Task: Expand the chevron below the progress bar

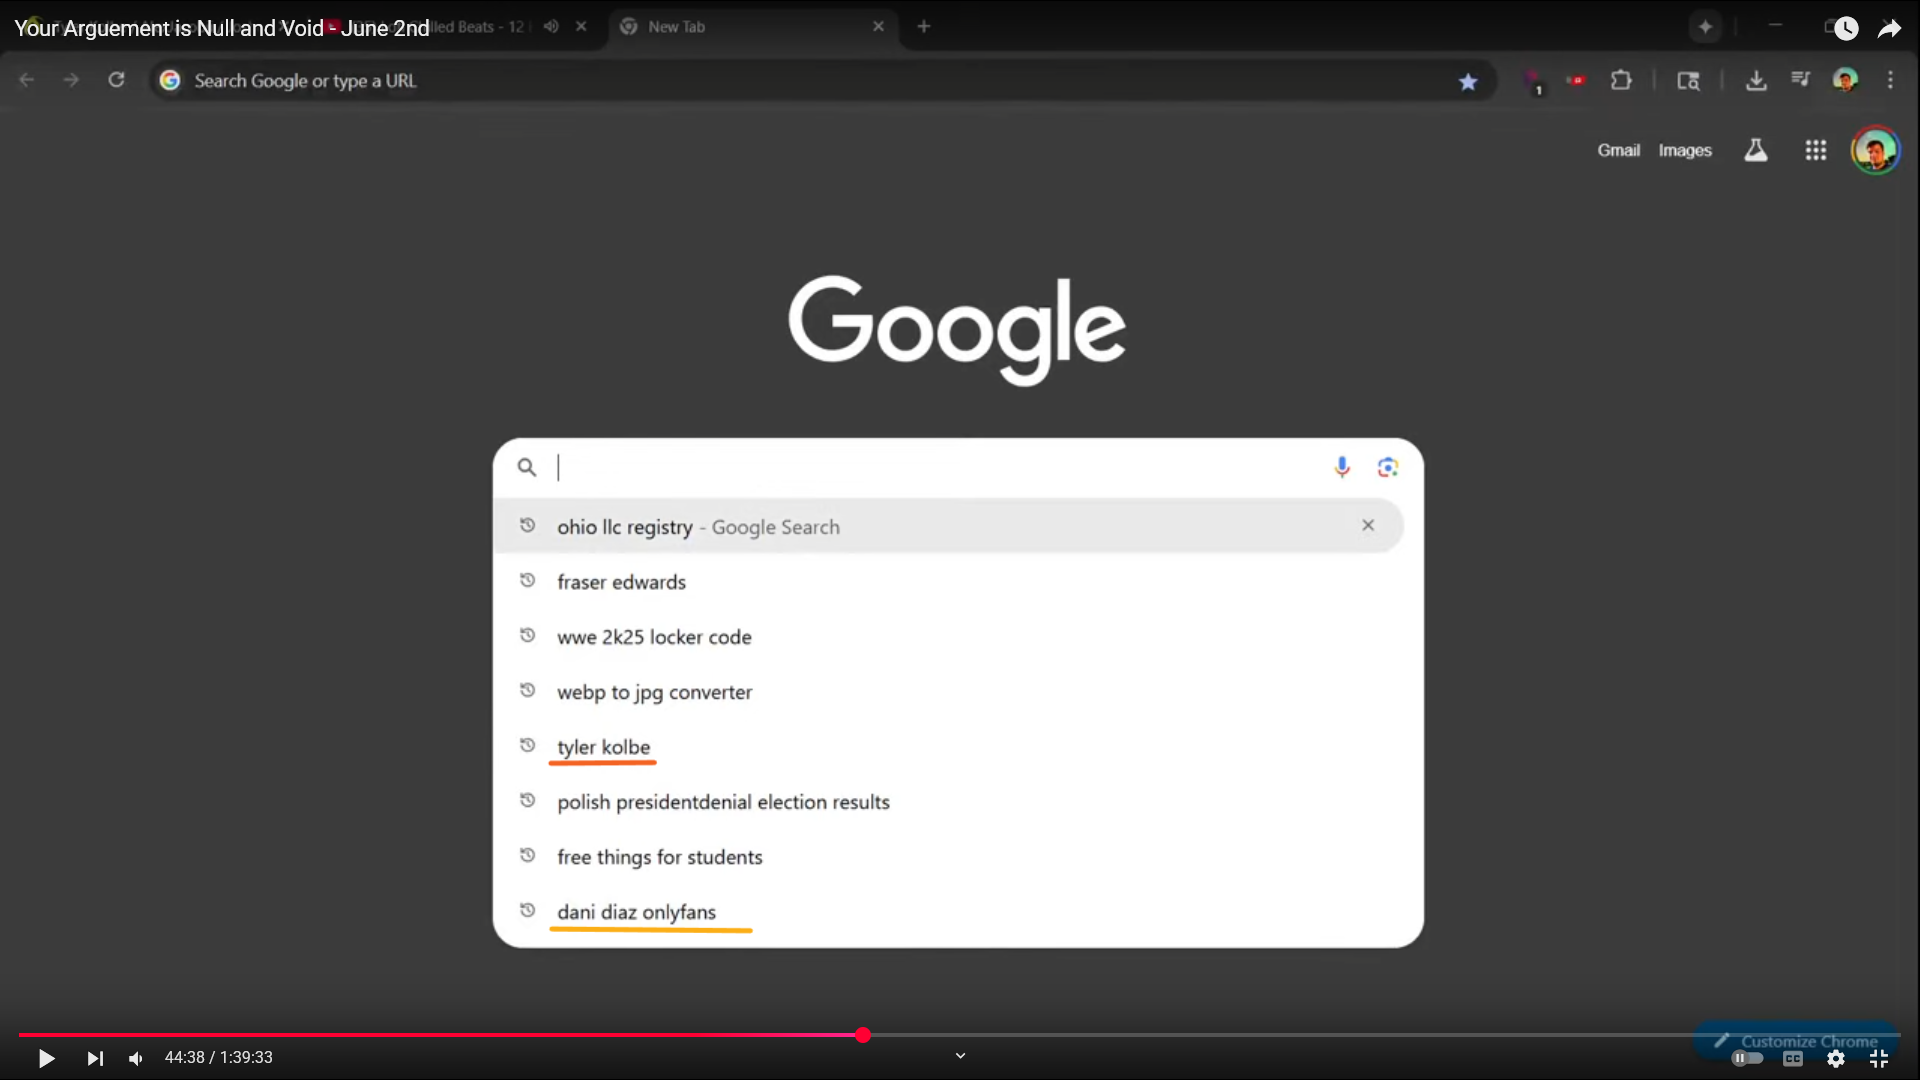Action: 960,1055
